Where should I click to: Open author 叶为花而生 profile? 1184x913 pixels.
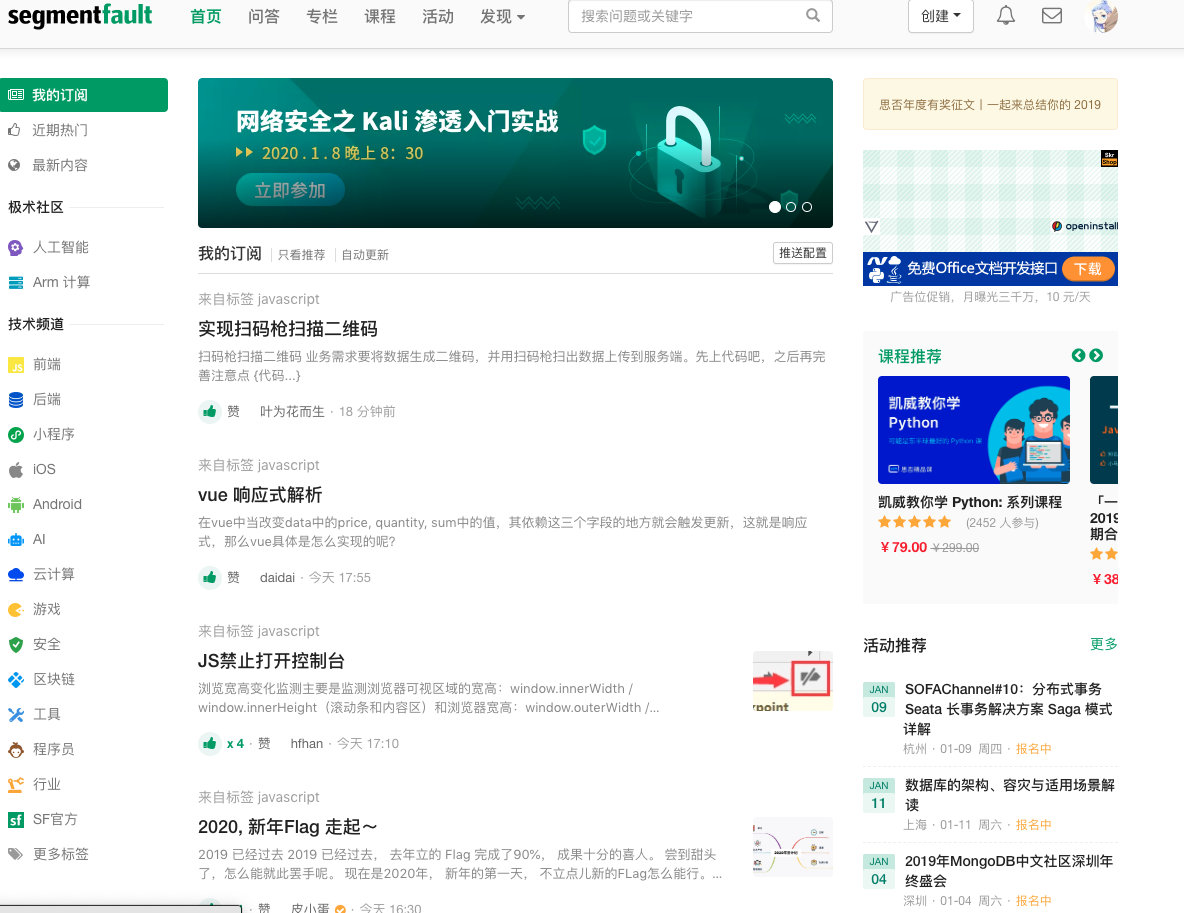(292, 412)
